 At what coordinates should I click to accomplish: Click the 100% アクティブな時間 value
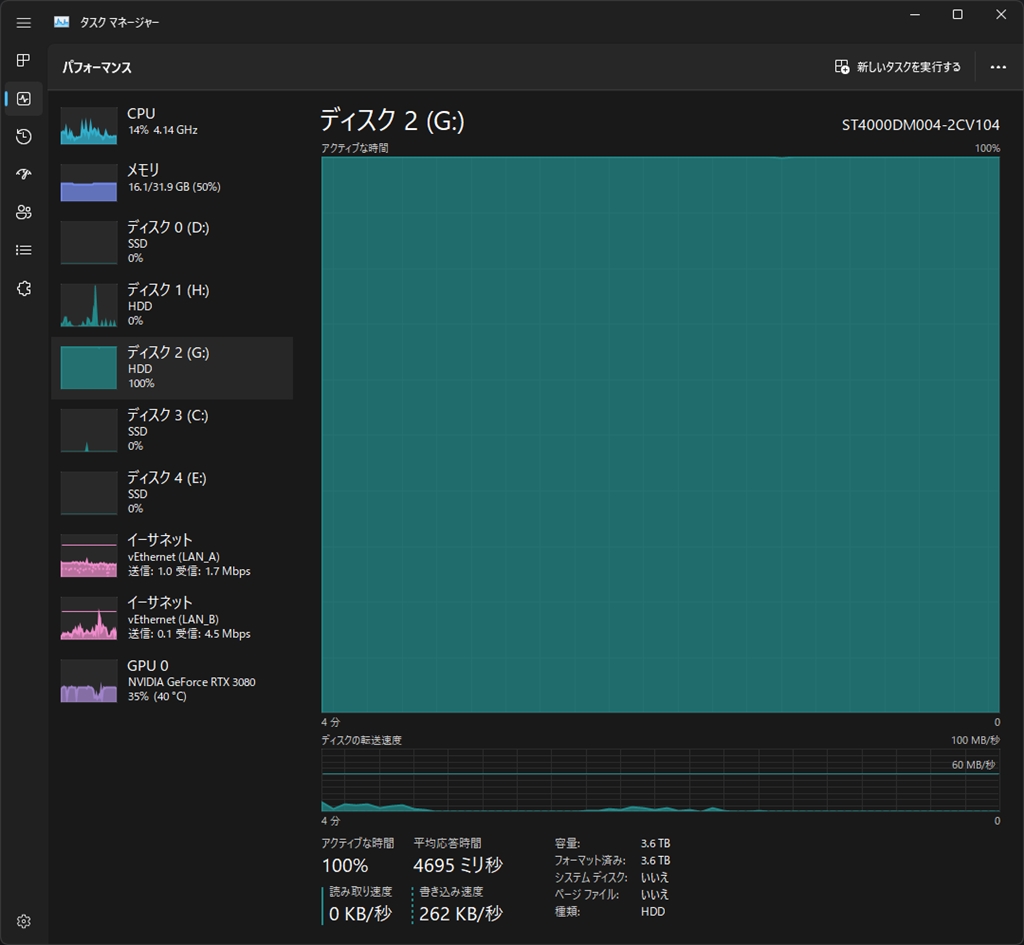pos(345,866)
